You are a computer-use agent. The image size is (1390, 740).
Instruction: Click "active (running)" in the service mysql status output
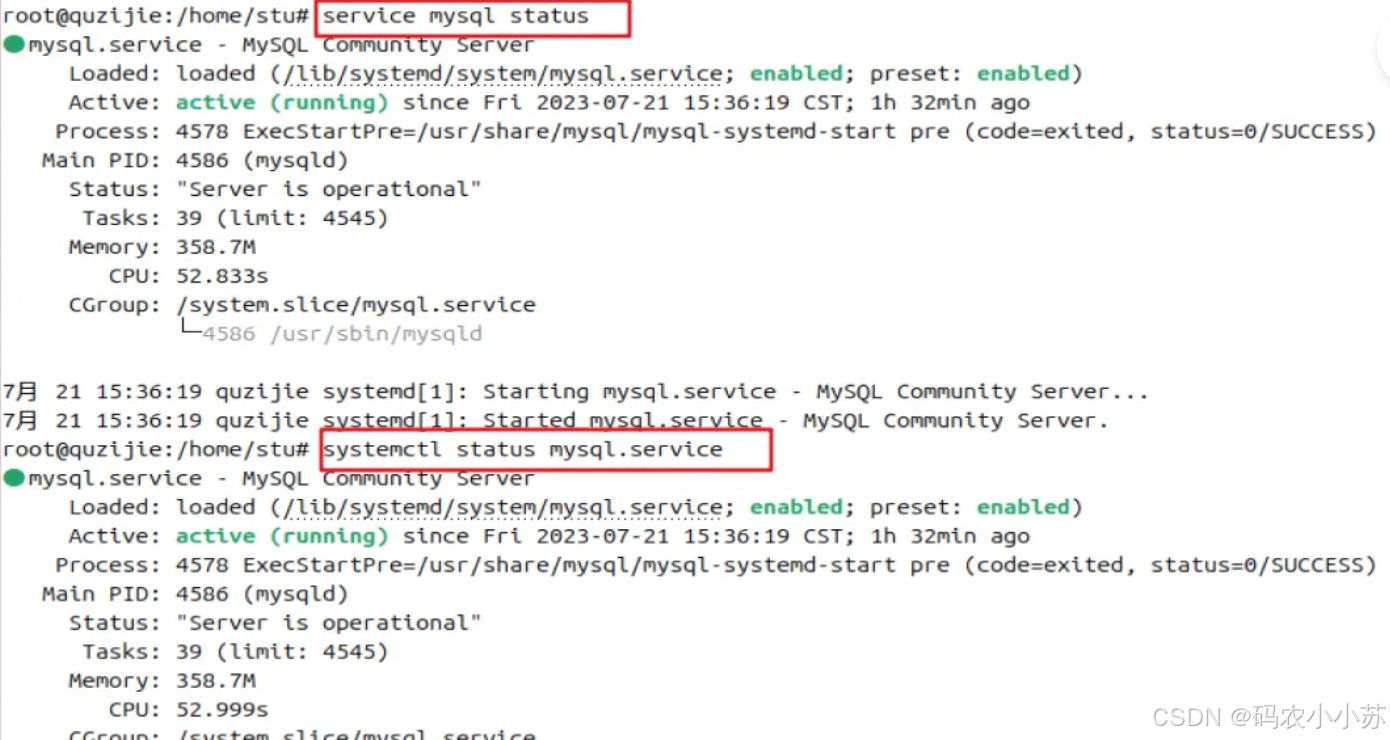pos(282,103)
